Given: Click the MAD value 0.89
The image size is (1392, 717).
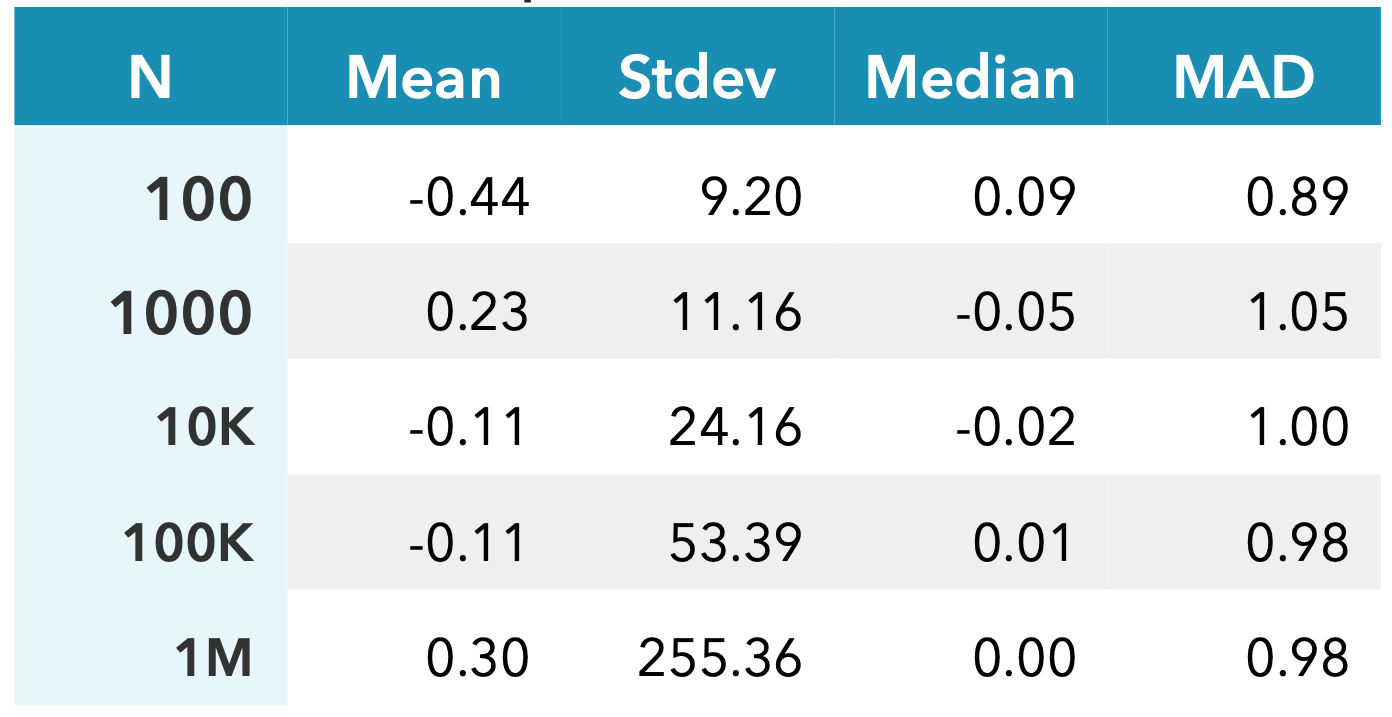Looking at the screenshot, I should (x=1298, y=199).
